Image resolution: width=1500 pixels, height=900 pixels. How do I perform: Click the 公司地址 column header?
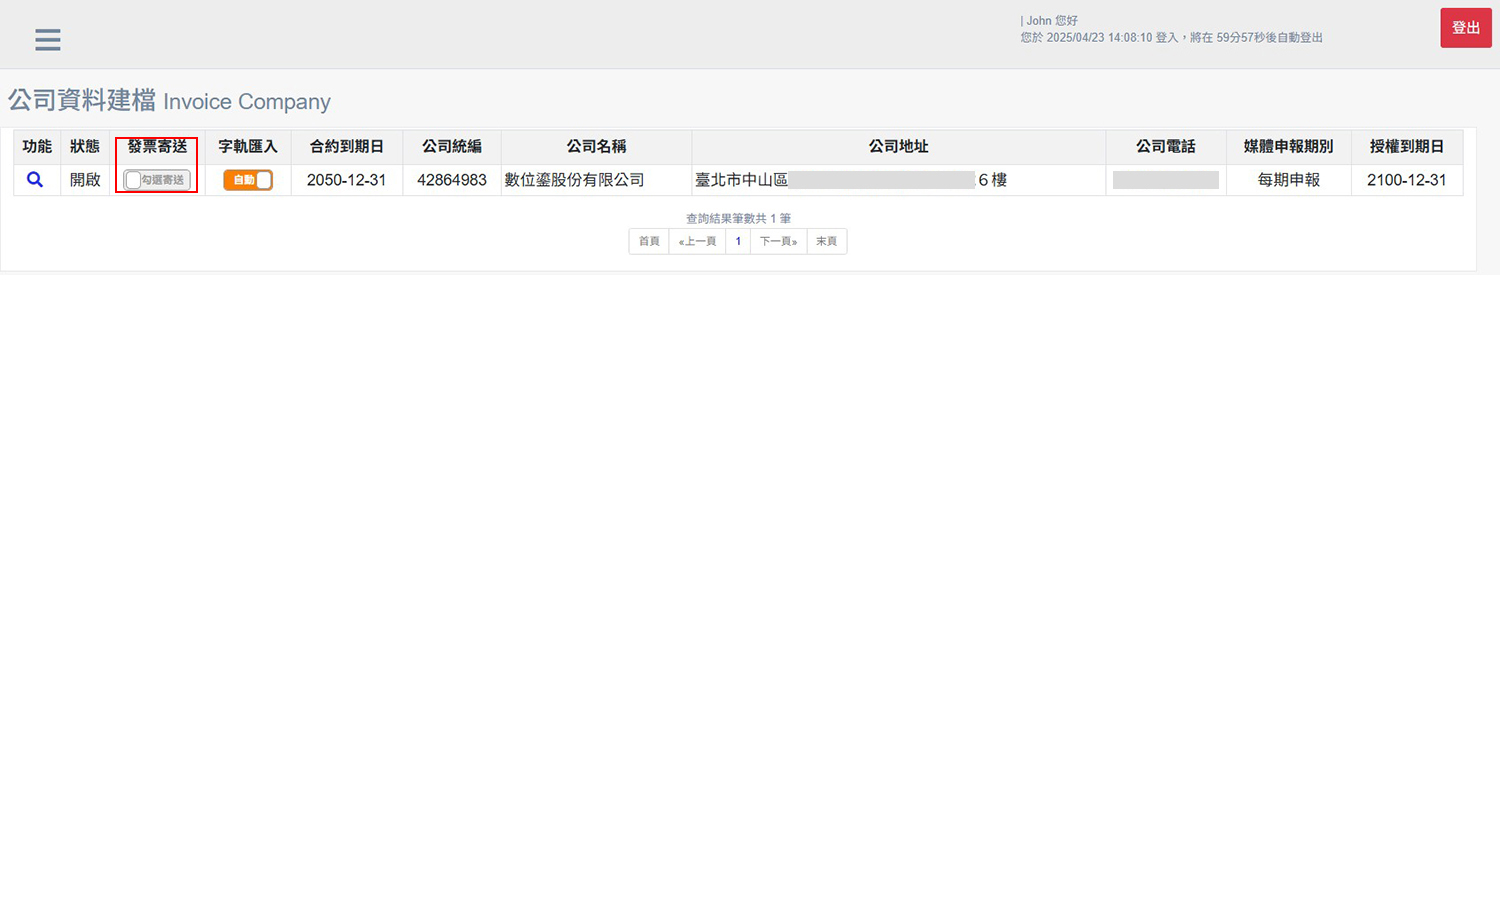click(x=898, y=147)
